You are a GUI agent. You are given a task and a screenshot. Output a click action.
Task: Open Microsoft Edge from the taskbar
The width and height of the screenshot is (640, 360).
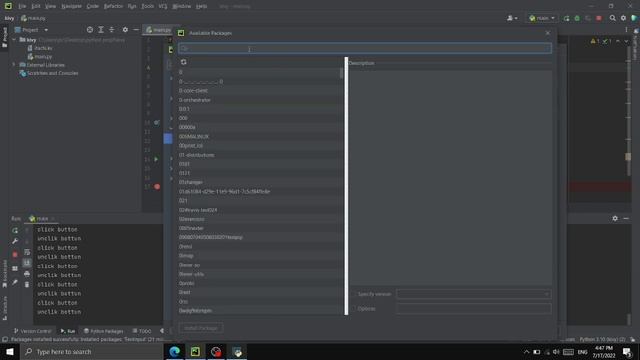175,351
